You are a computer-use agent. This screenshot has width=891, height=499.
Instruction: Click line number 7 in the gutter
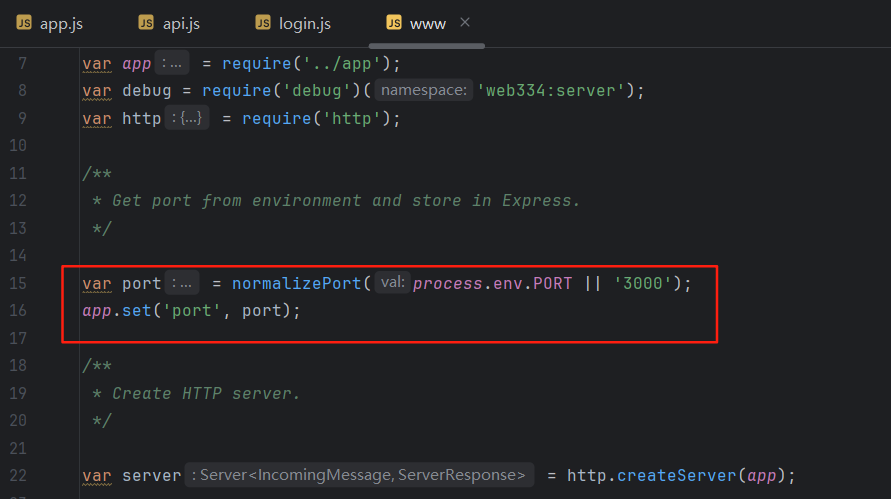[x=22, y=63]
